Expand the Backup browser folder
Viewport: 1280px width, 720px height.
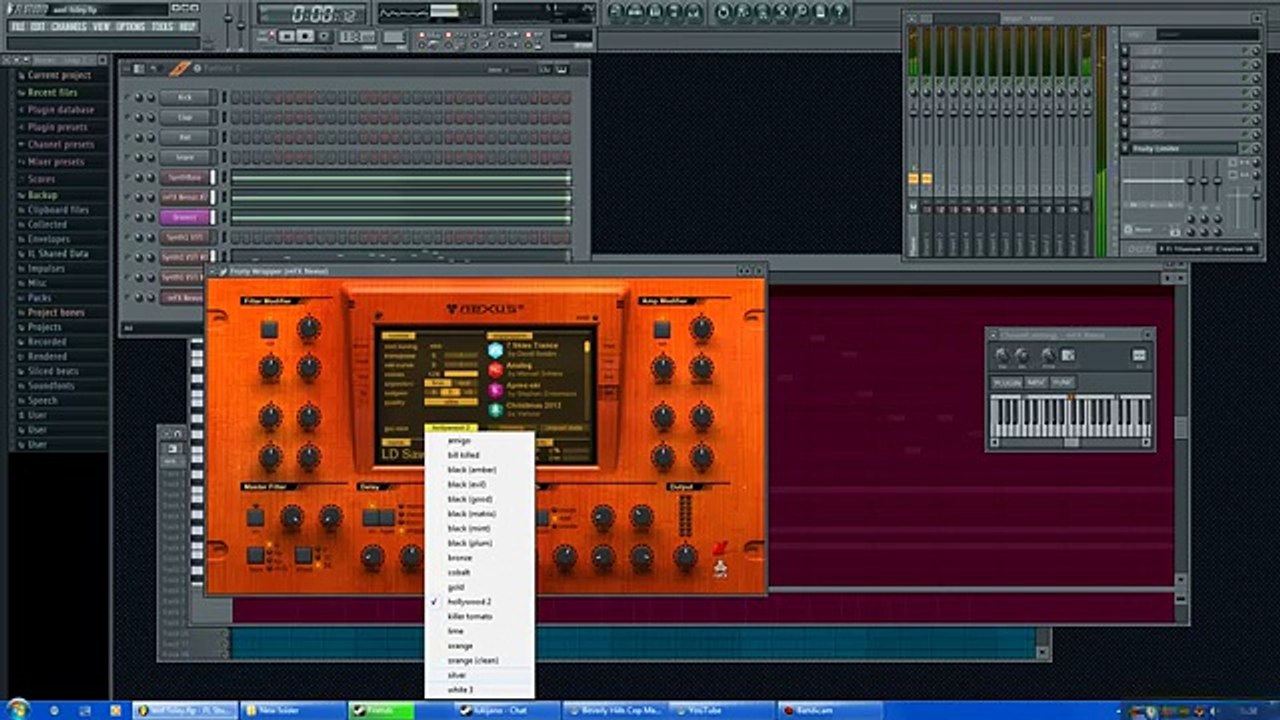[x=42, y=195]
